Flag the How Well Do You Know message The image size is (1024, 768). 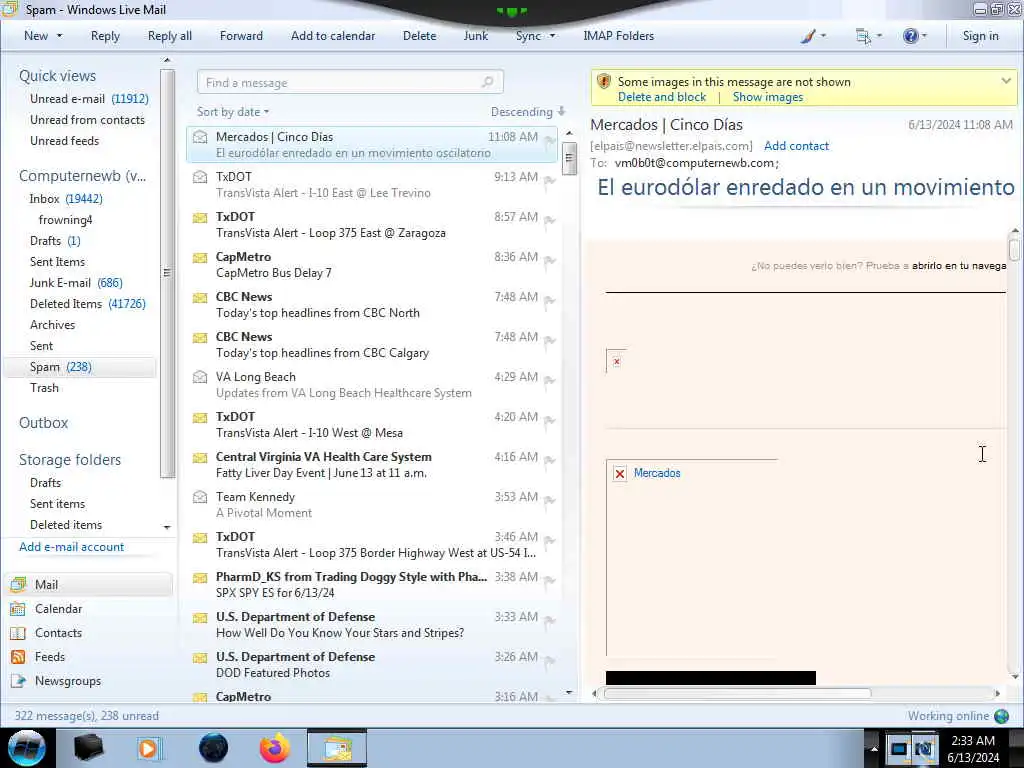tap(550, 620)
